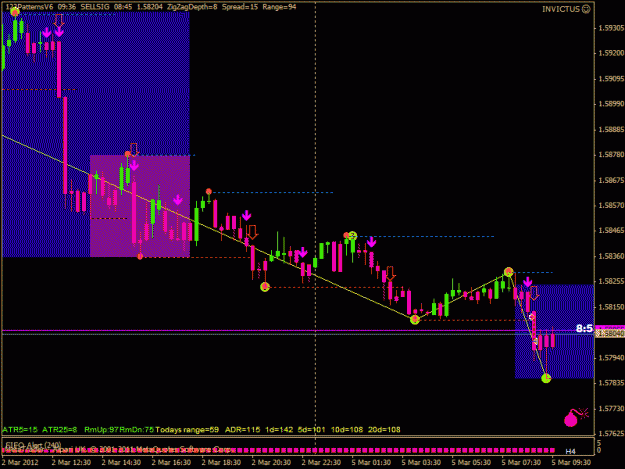
Task: Click the 2 Mar 22:30 time label
Action: point(321,462)
